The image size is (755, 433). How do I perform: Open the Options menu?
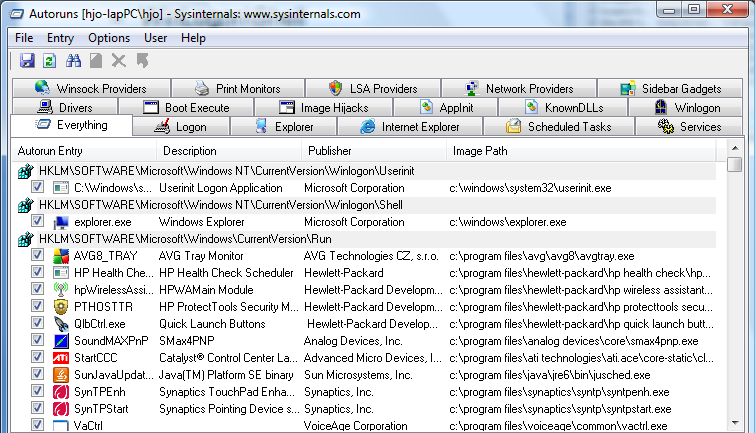coord(109,38)
